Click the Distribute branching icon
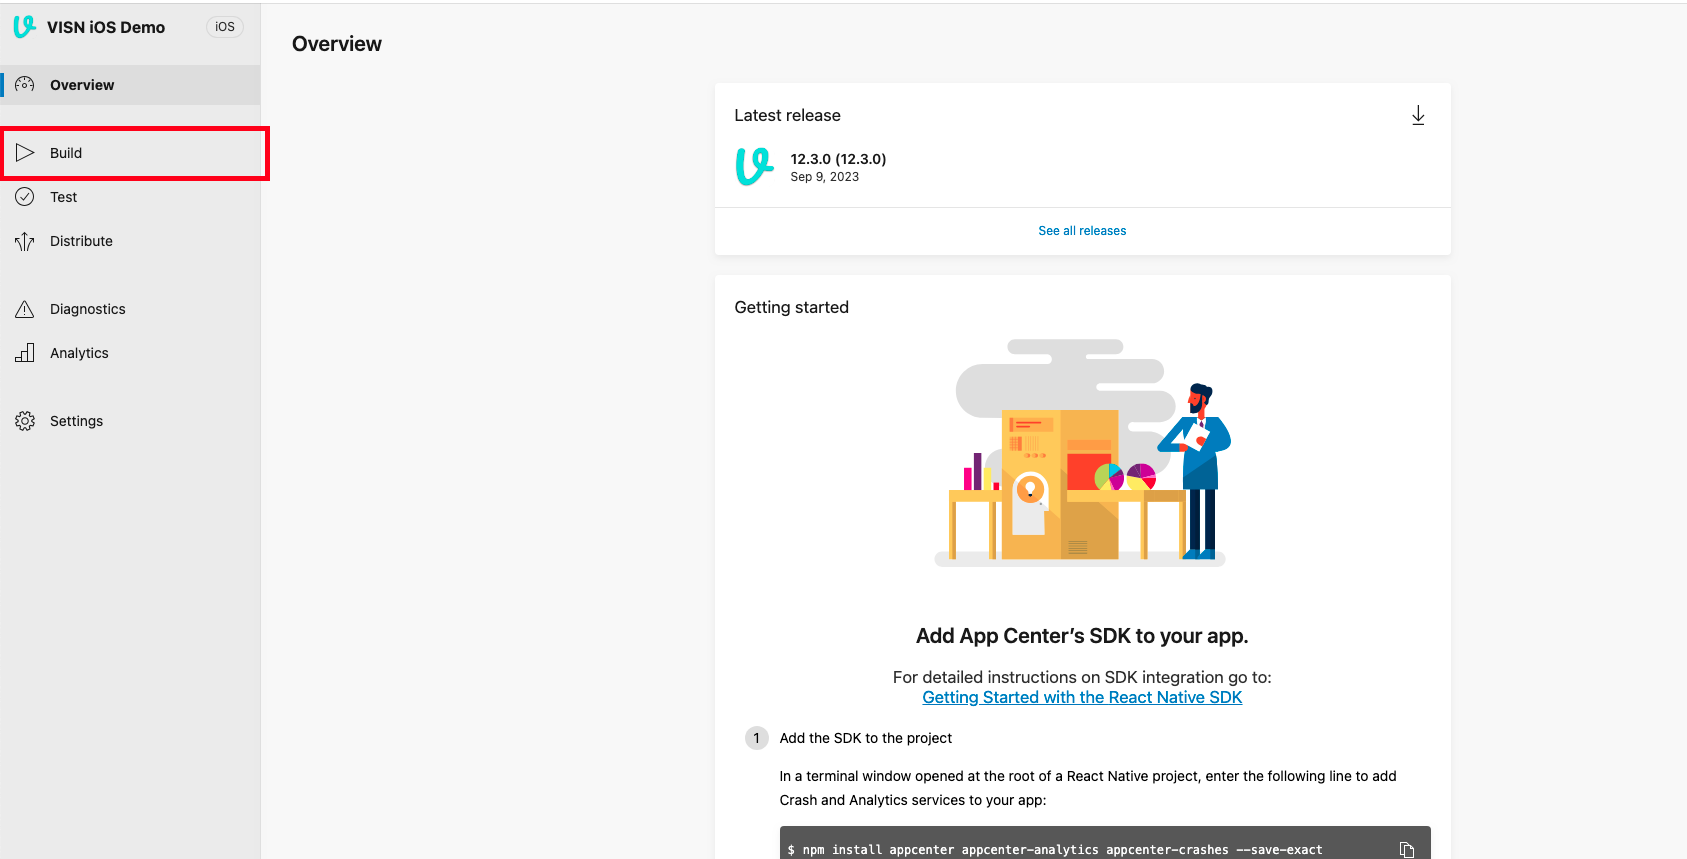 pos(25,241)
